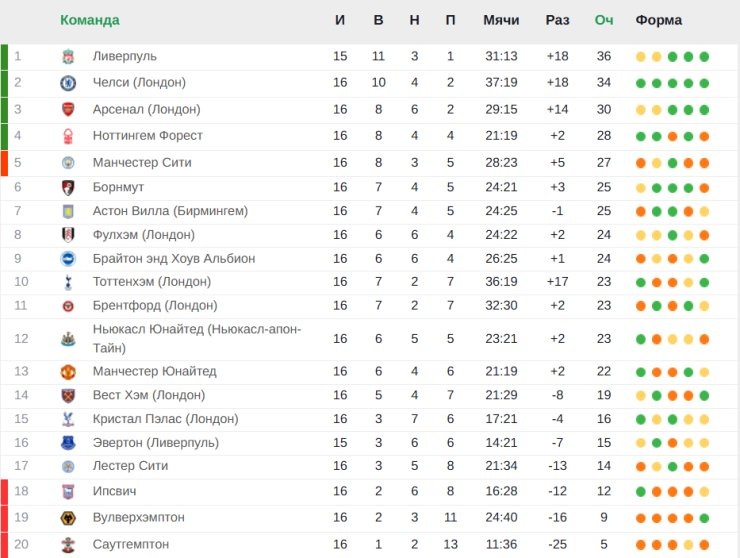
Task: Click the Chelsea club crest icon
Action: [x=68, y=83]
